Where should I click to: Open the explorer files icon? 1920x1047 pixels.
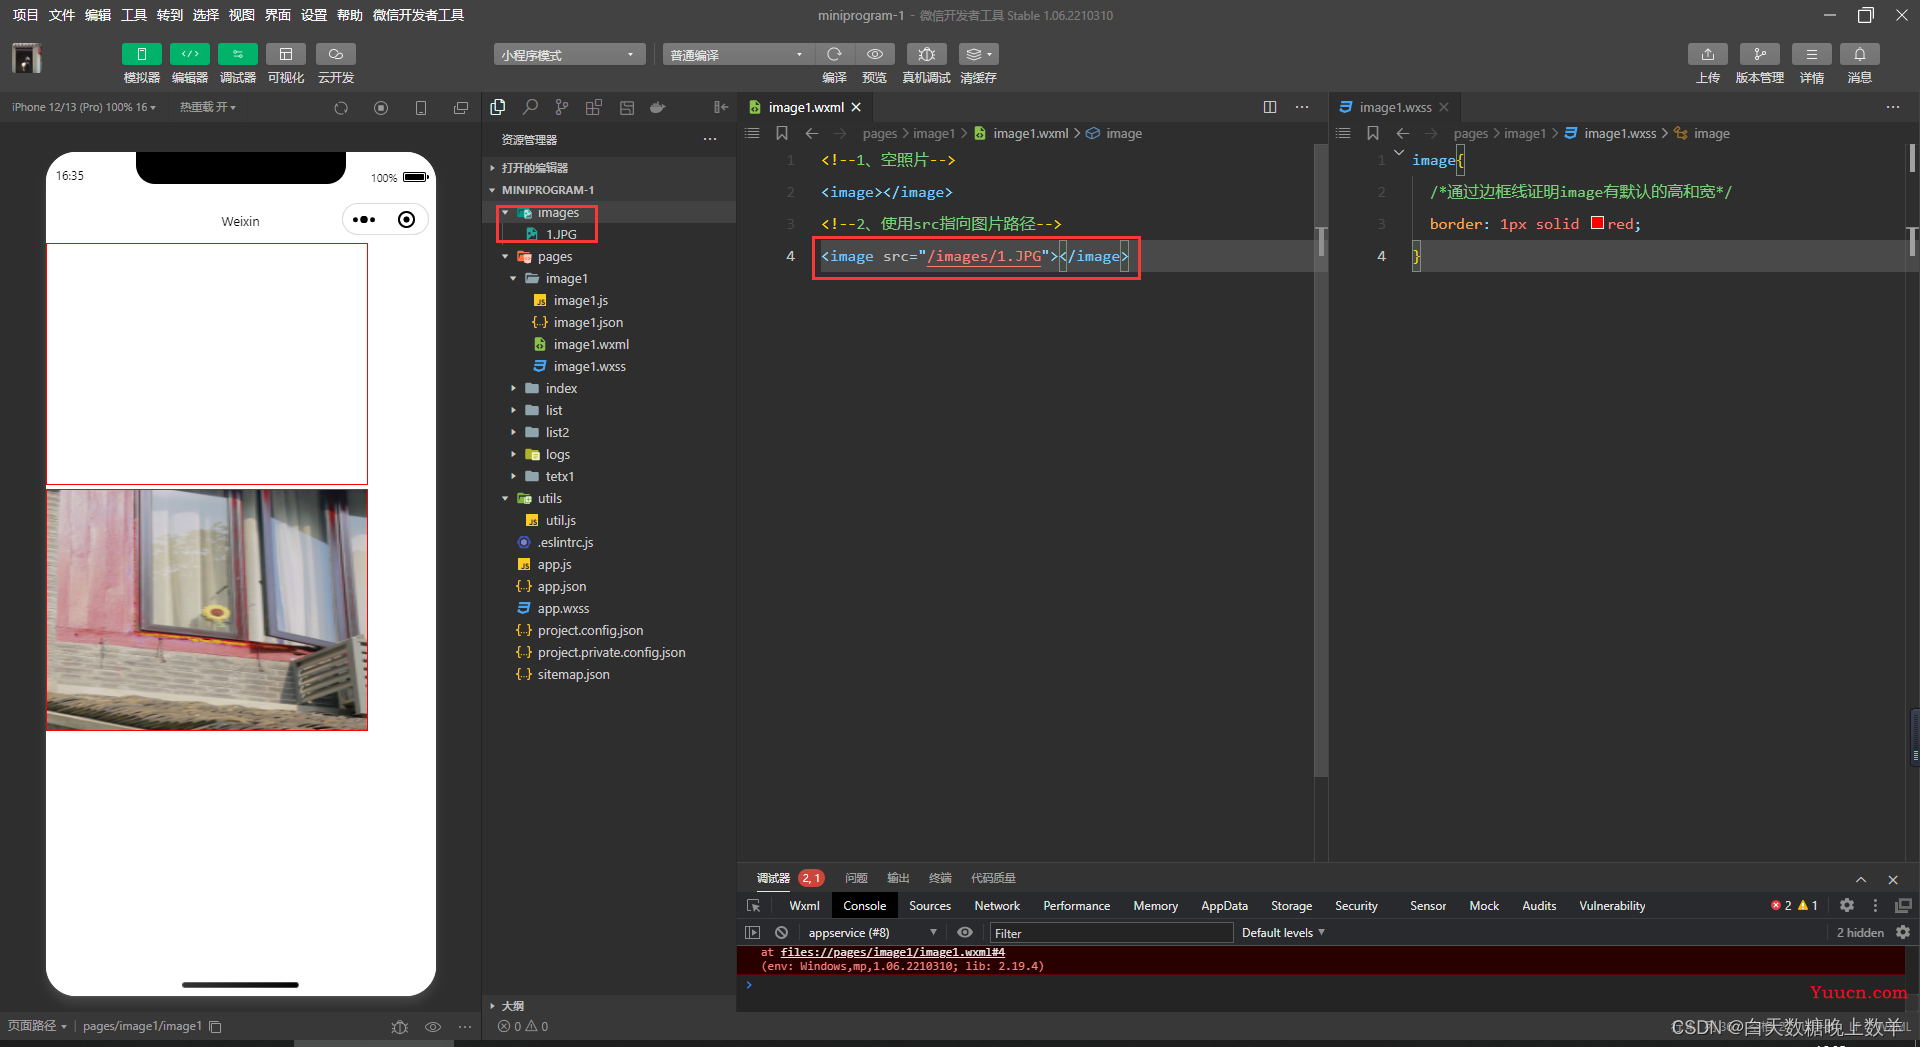[x=498, y=107]
